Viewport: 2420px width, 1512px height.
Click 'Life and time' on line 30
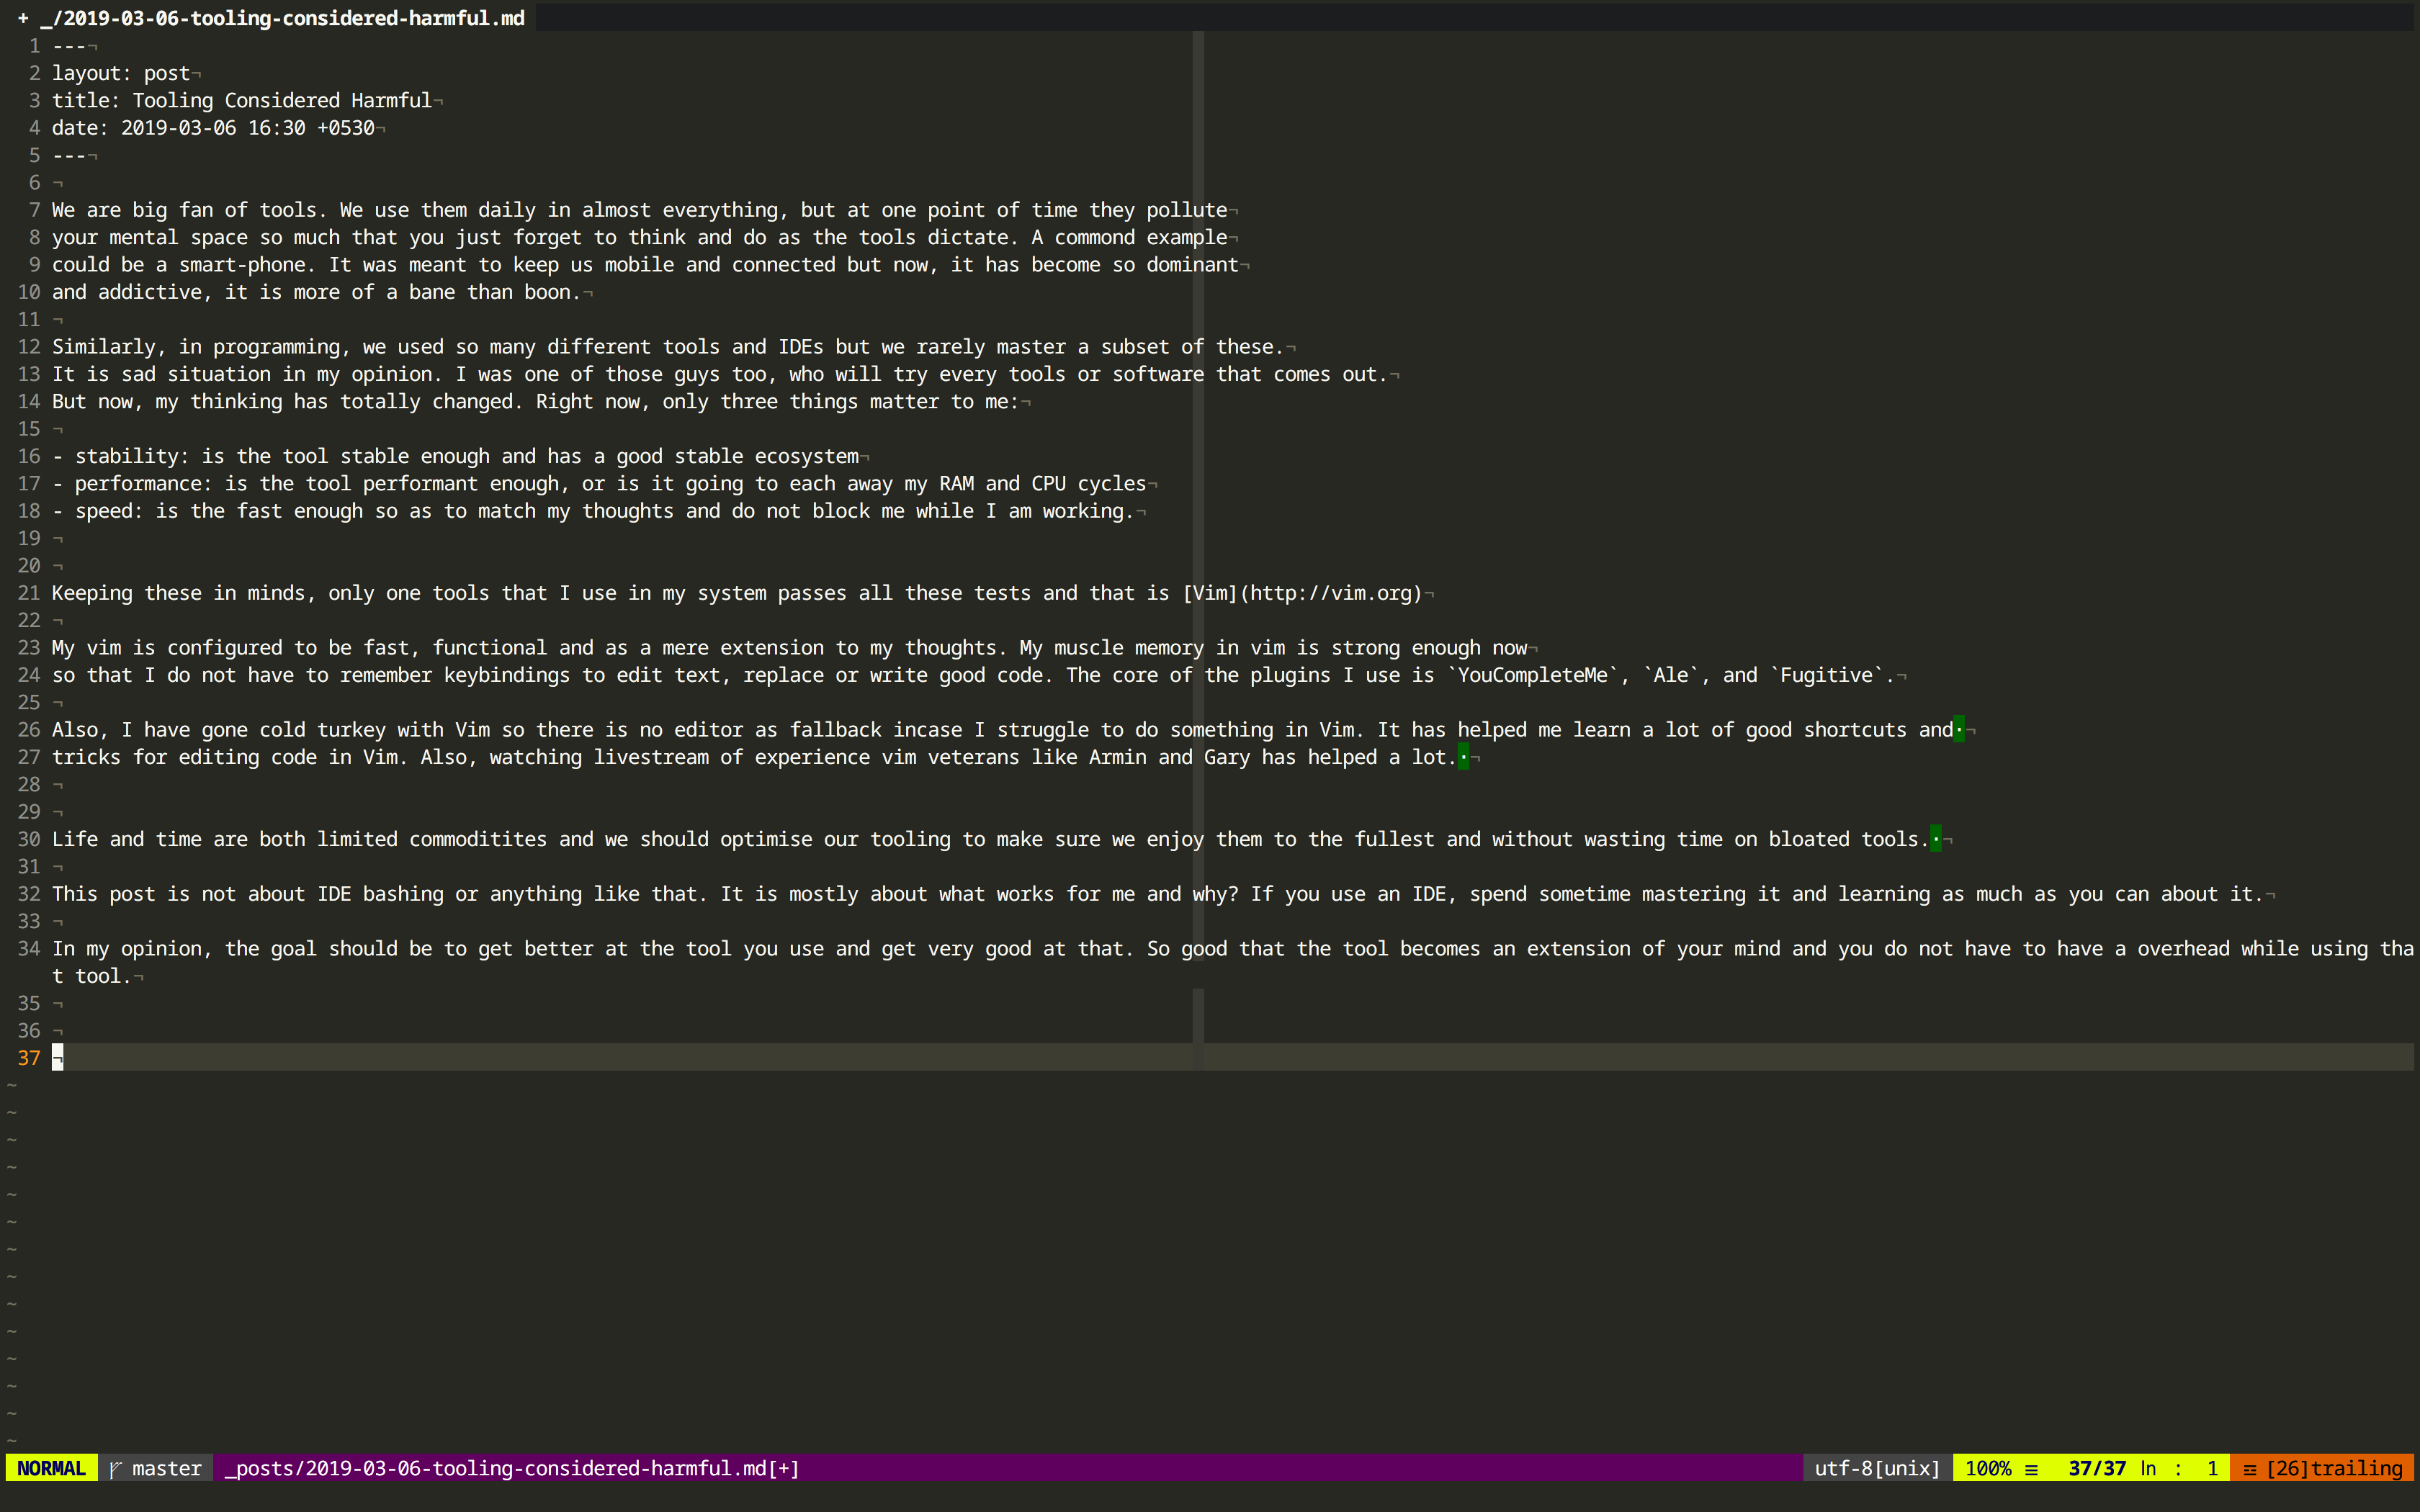click(127, 839)
